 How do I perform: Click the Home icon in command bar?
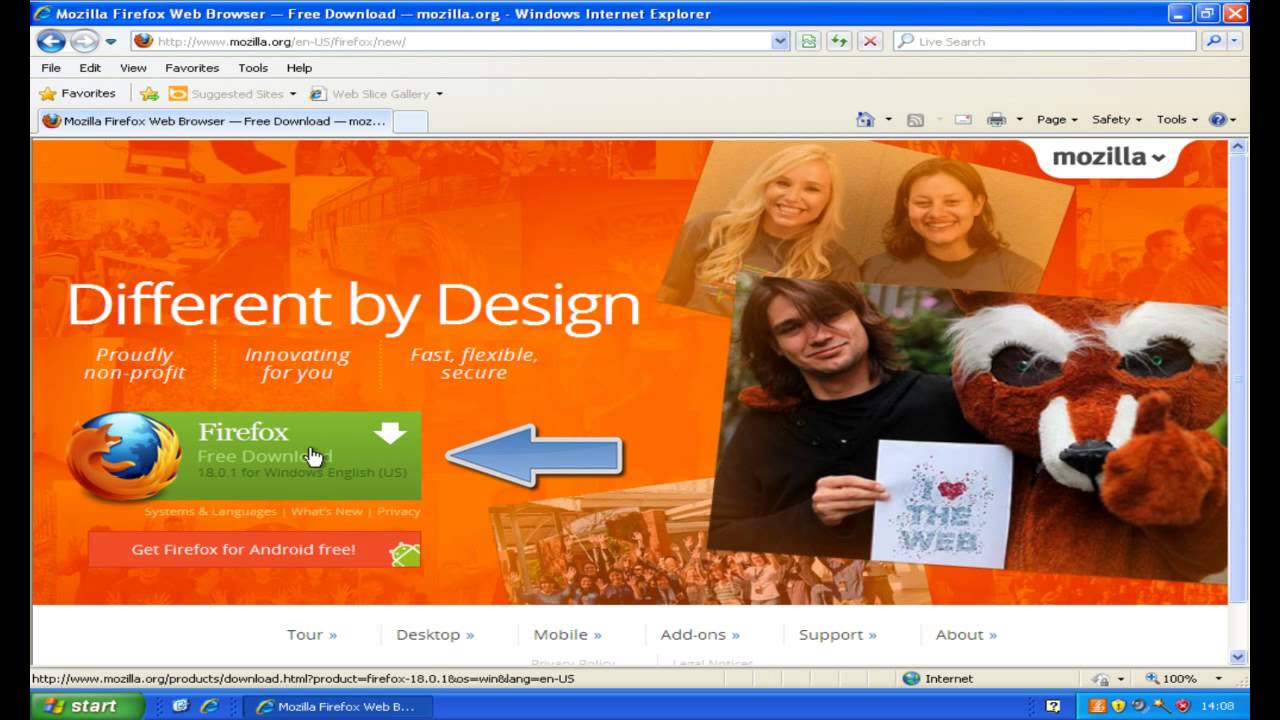tap(866, 119)
